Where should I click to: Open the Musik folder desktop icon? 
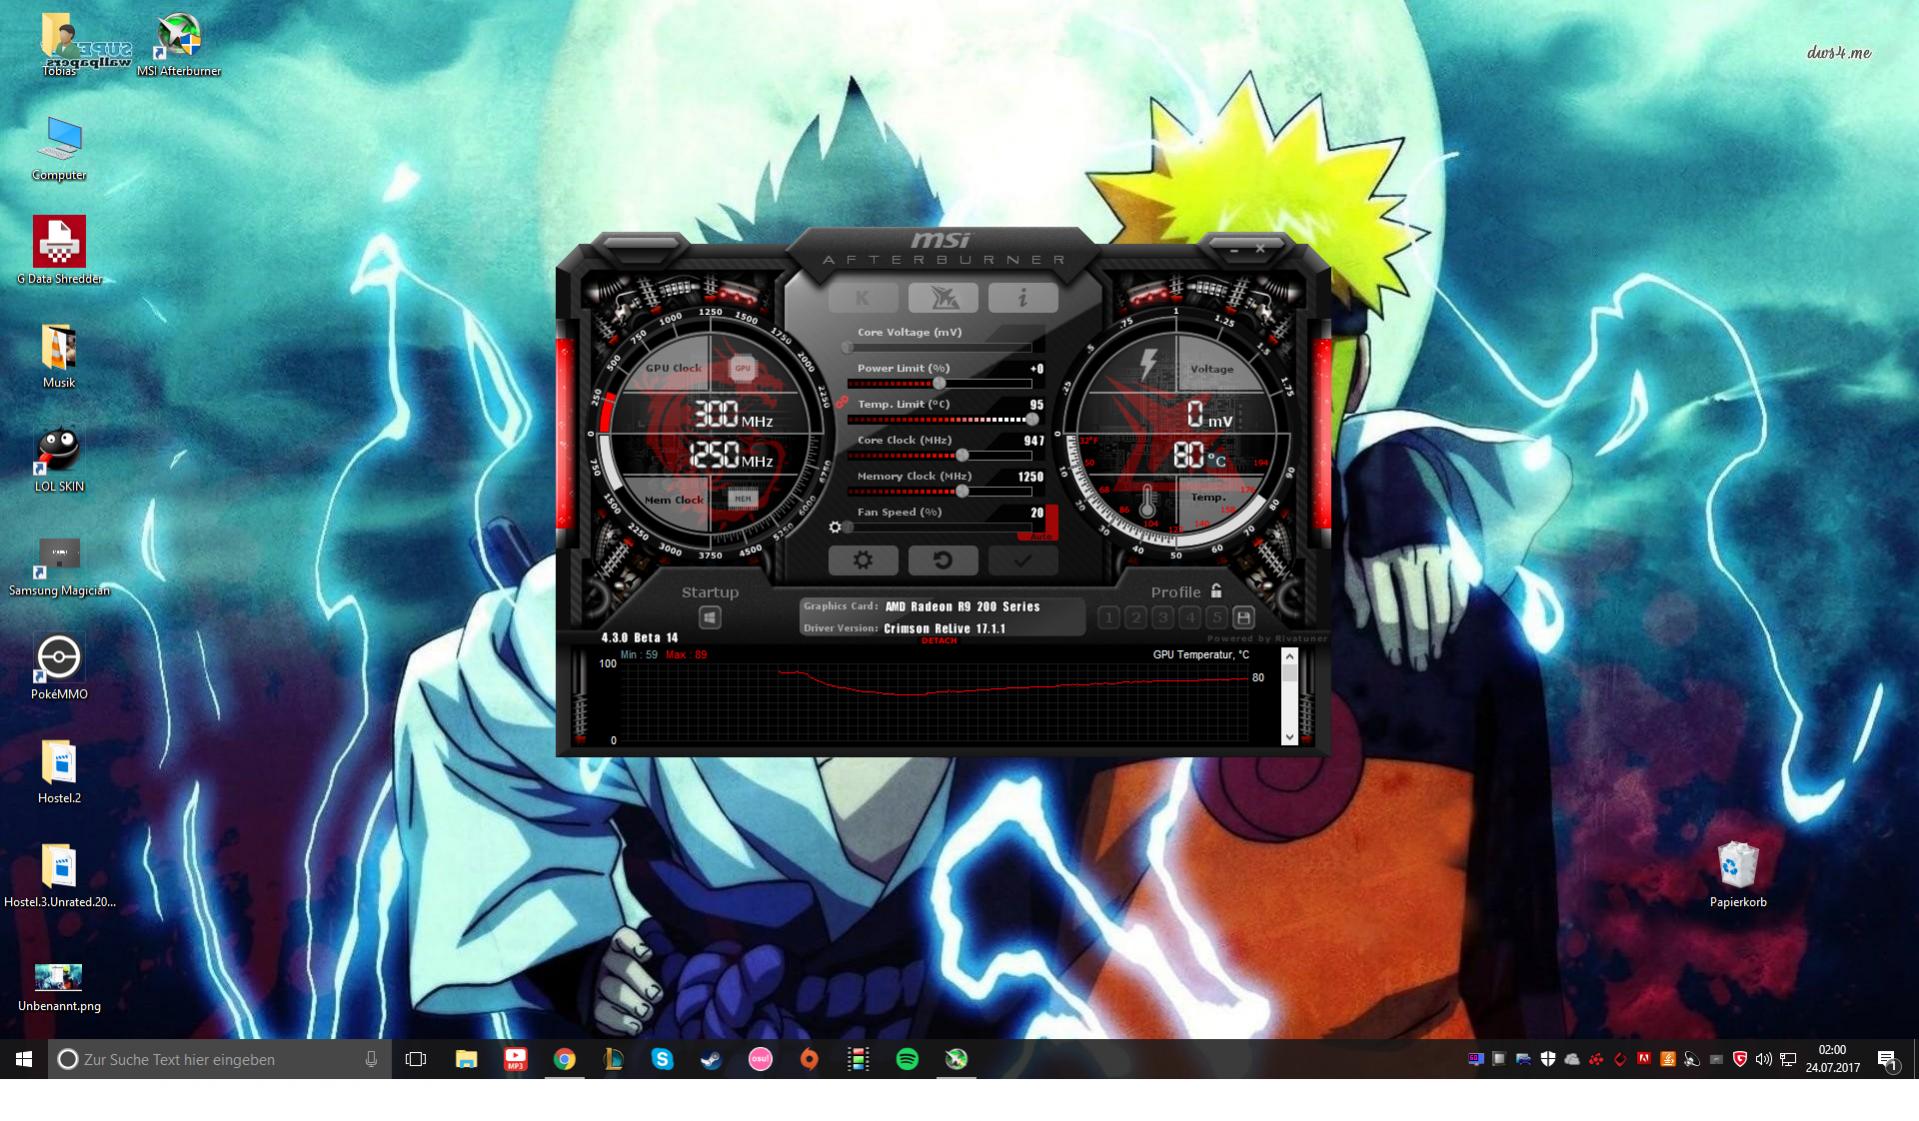point(59,356)
